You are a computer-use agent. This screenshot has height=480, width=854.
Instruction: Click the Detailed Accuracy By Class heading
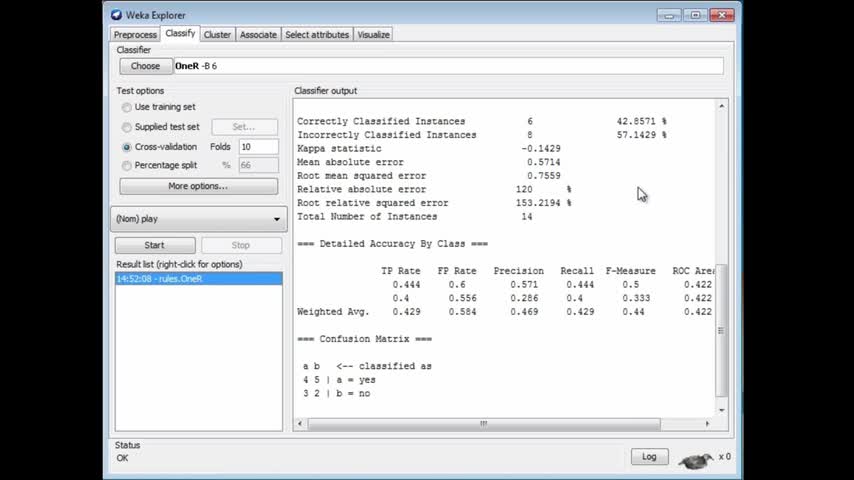(x=393, y=244)
